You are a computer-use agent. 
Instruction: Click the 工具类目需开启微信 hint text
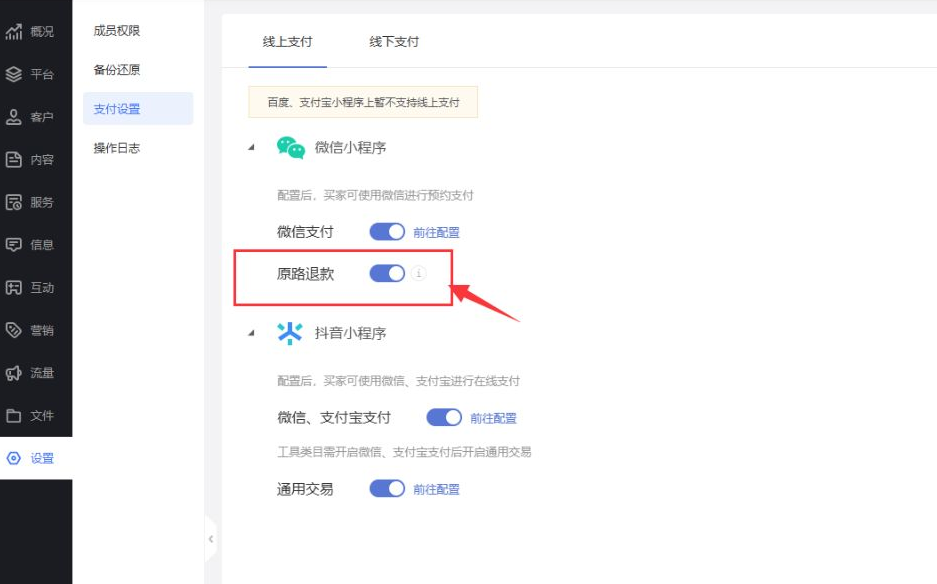click(404, 452)
